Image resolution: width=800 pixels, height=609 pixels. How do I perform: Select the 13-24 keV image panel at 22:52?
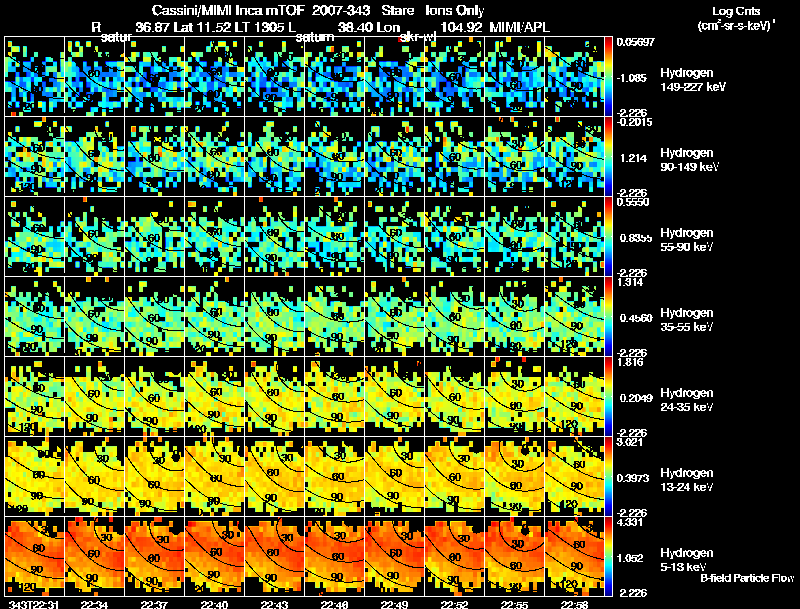454,476
